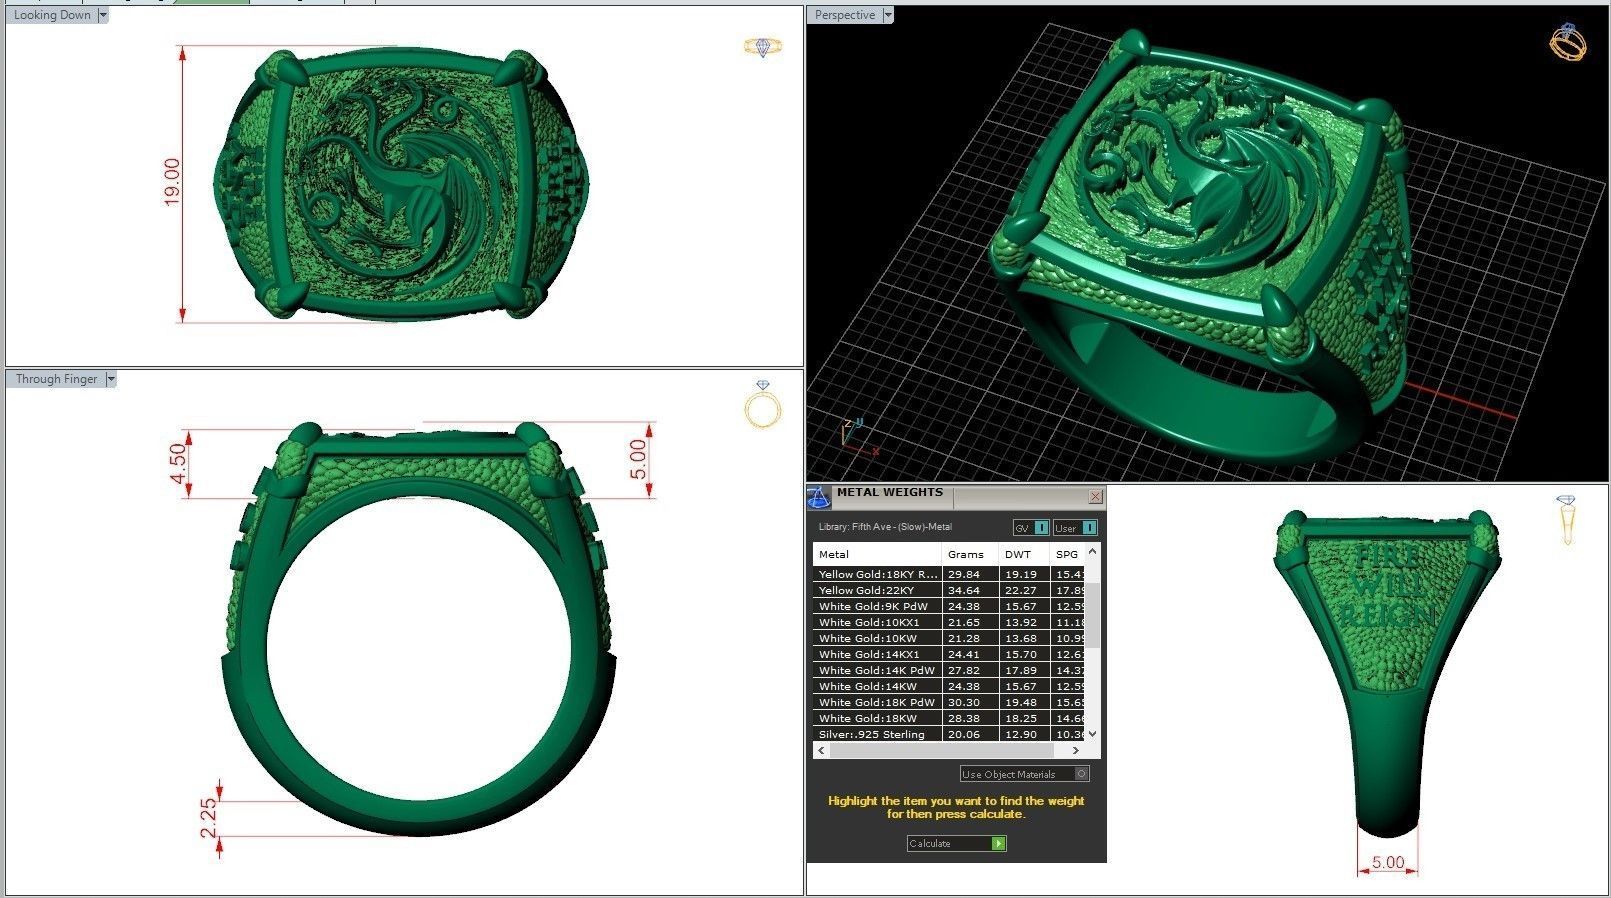Click the 4.50 dimension in Through Finger view
Image resolution: width=1611 pixels, height=898 pixels.
(x=178, y=463)
